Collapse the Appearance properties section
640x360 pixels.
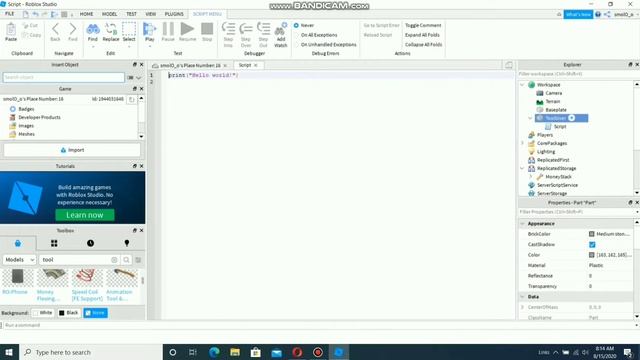pyautogui.click(x=522, y=224)
